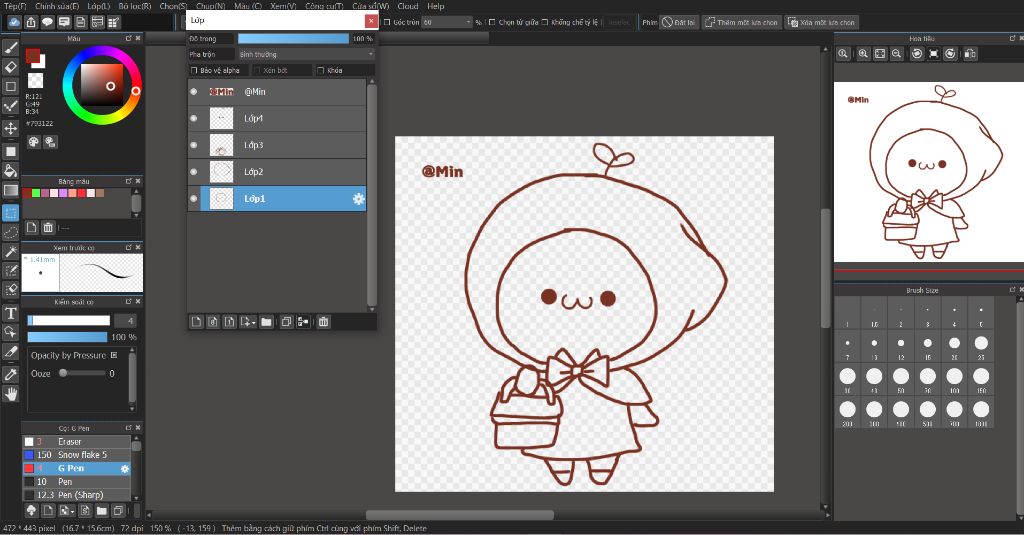Toggle visibility of Lớp3 layer
This screenshot has width=1024, height=535.
tap(194, 145)
